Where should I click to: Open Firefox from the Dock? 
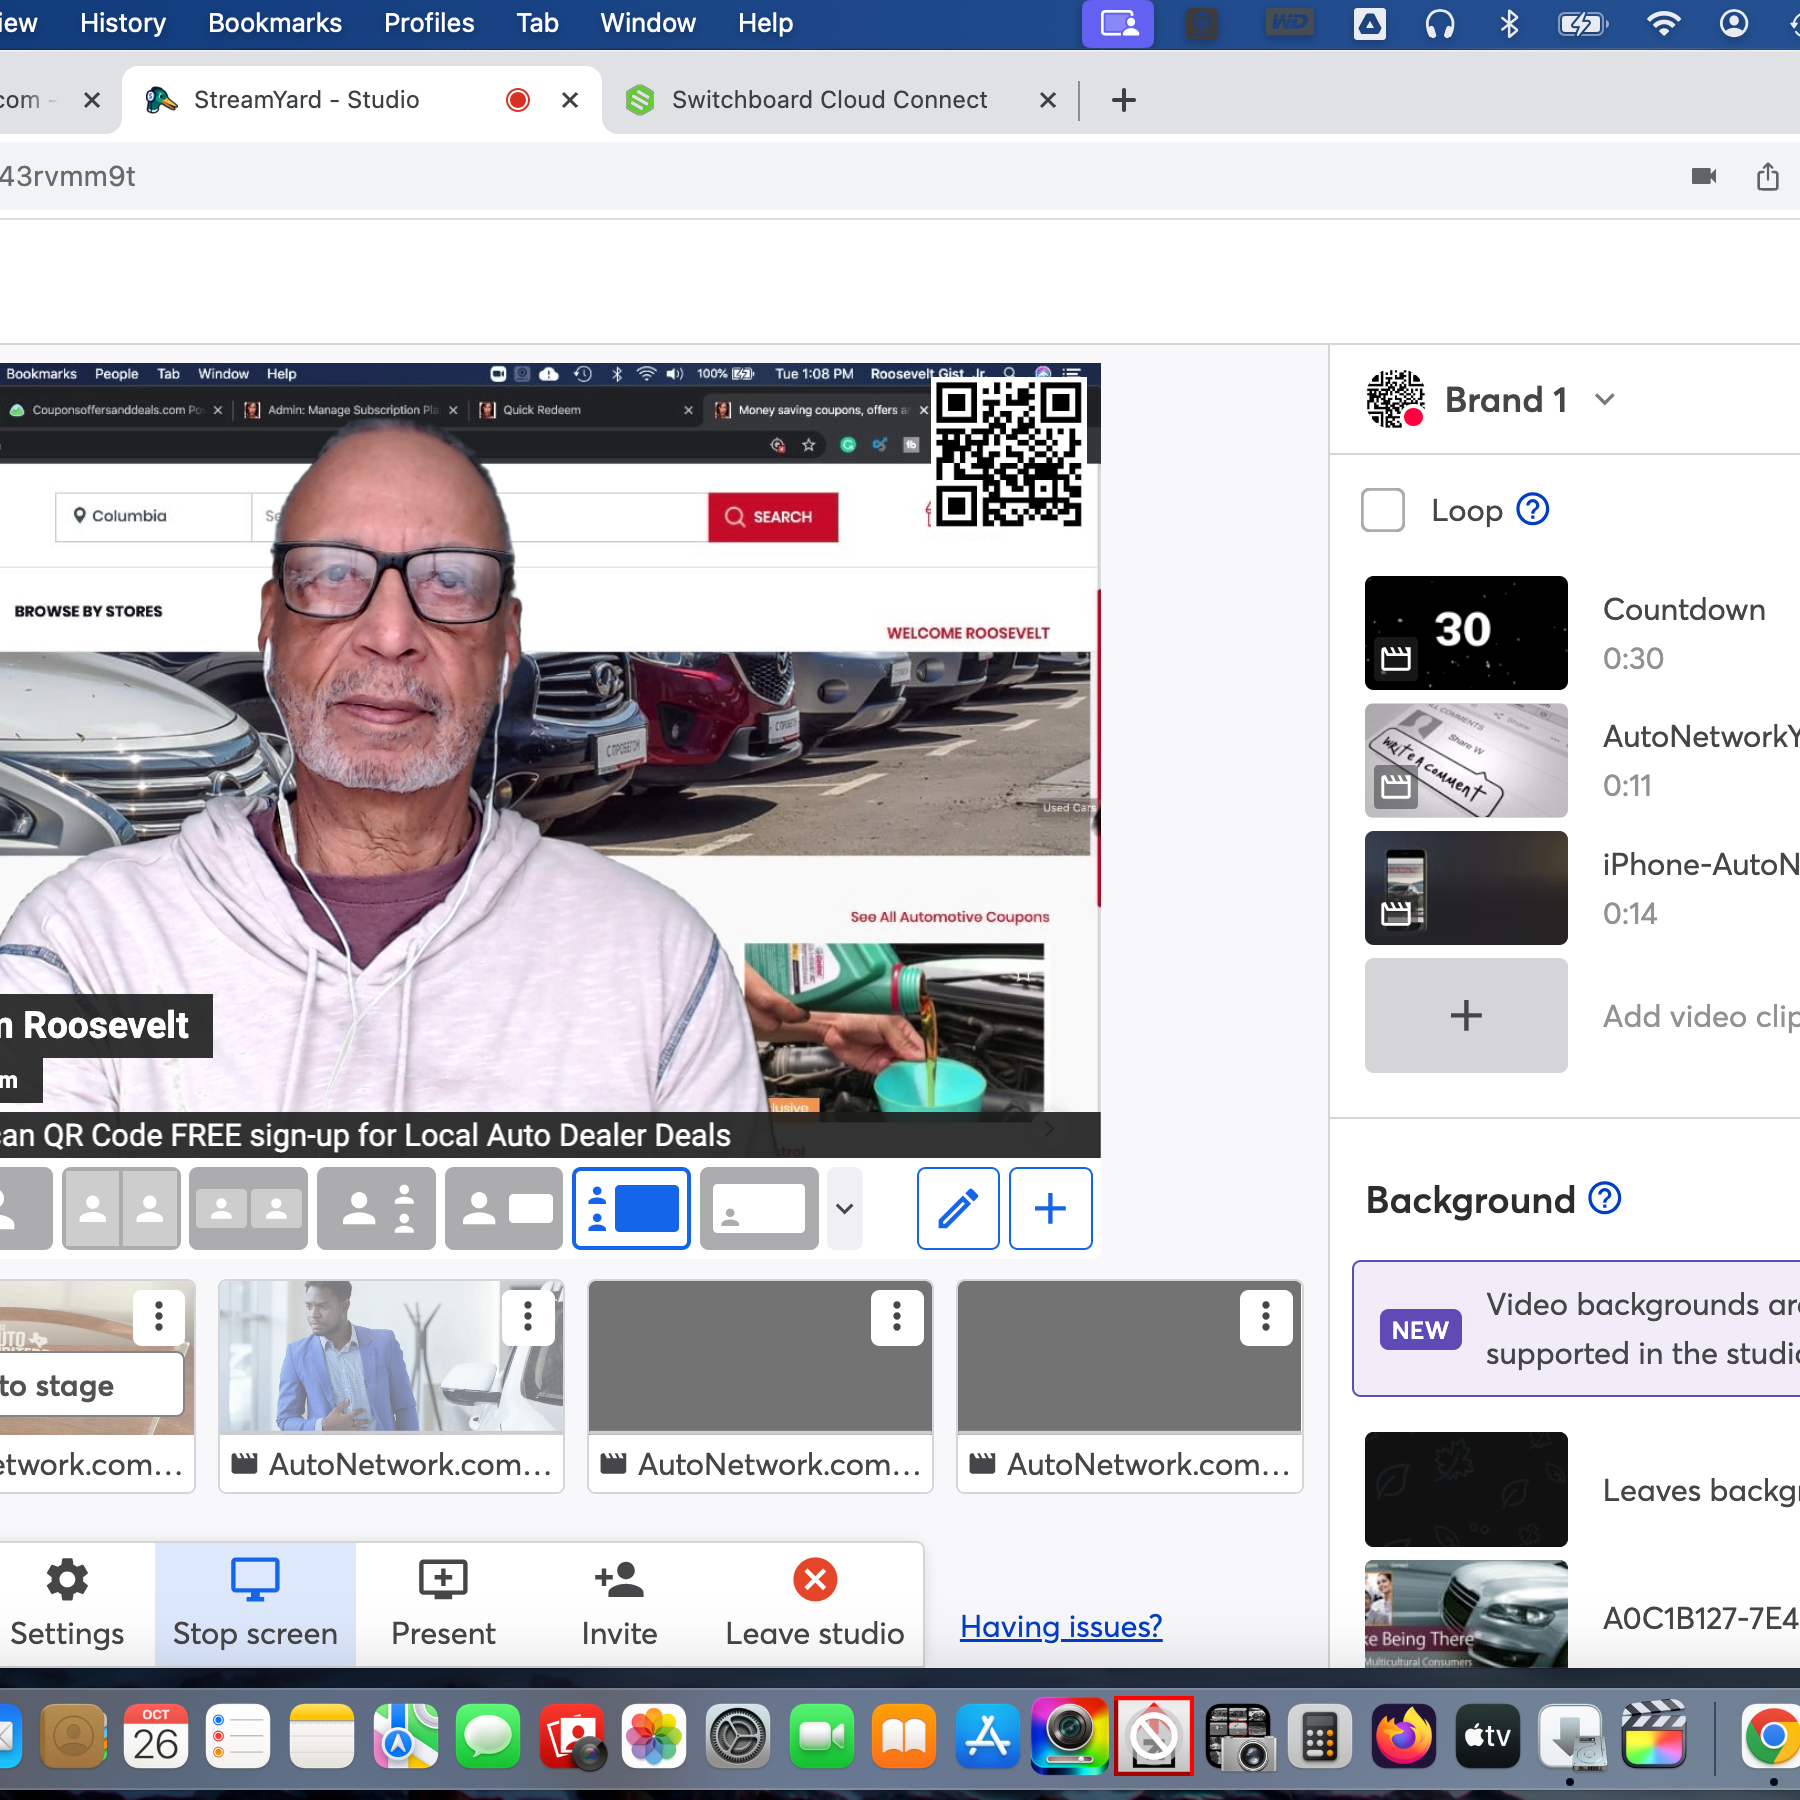tap(1404, 1736)
